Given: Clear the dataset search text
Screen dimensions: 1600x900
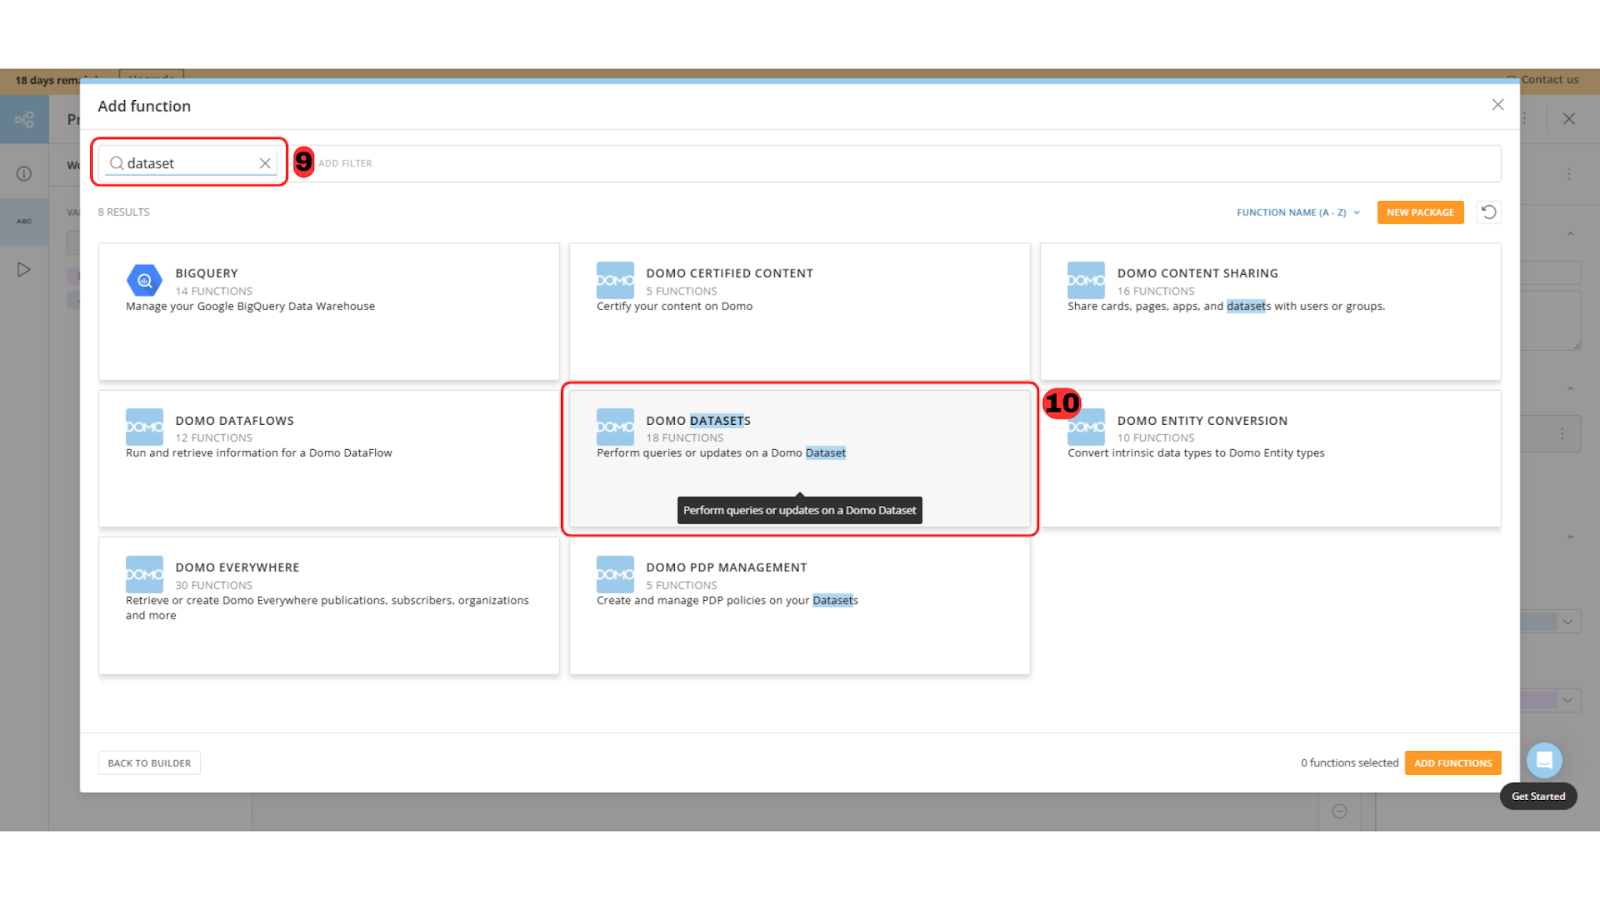Looking at the screenshot, I should [x=265, y=163].
